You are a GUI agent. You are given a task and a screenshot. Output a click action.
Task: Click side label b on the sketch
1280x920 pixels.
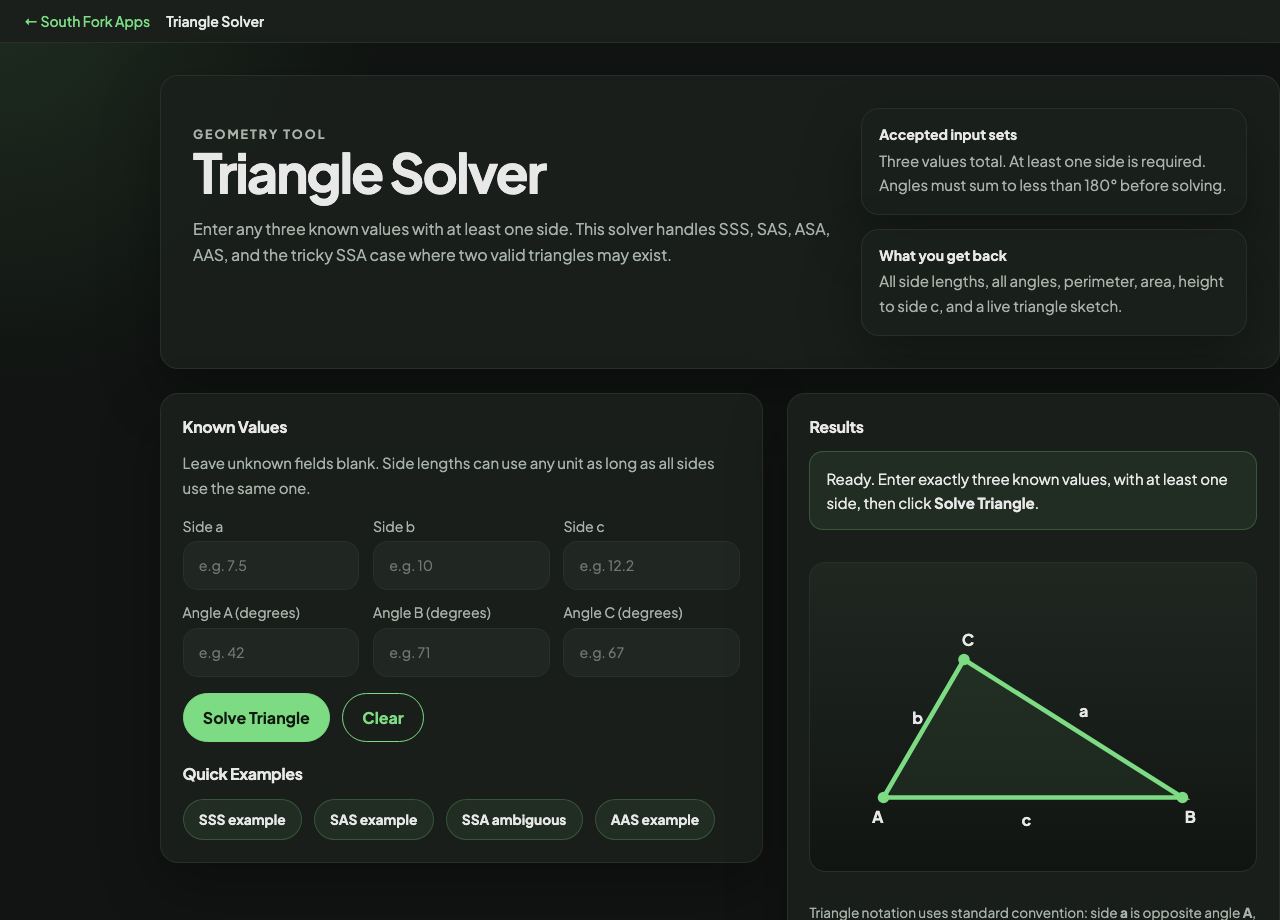click(x=917, y=718)
